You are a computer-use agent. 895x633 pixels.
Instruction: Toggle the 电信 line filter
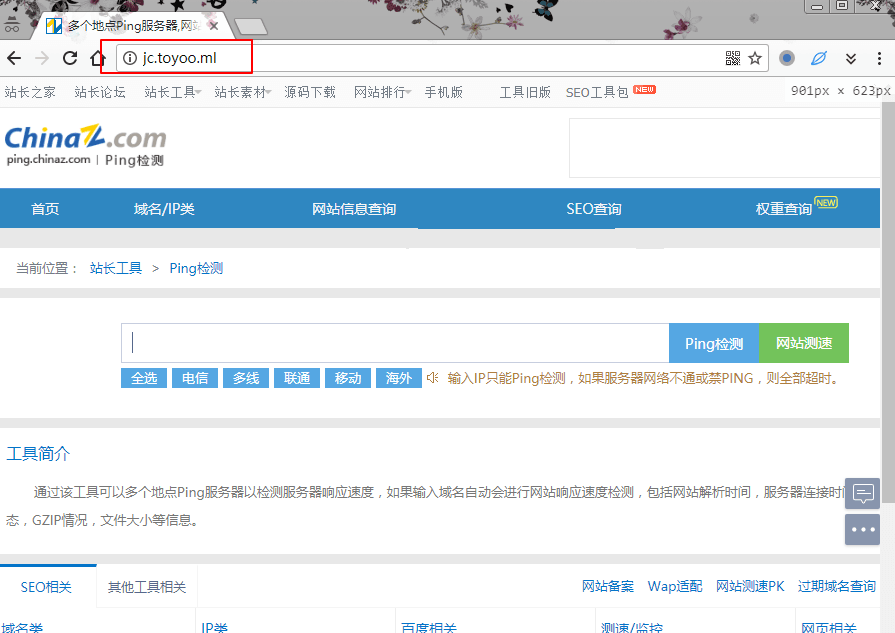click(195, 378)
